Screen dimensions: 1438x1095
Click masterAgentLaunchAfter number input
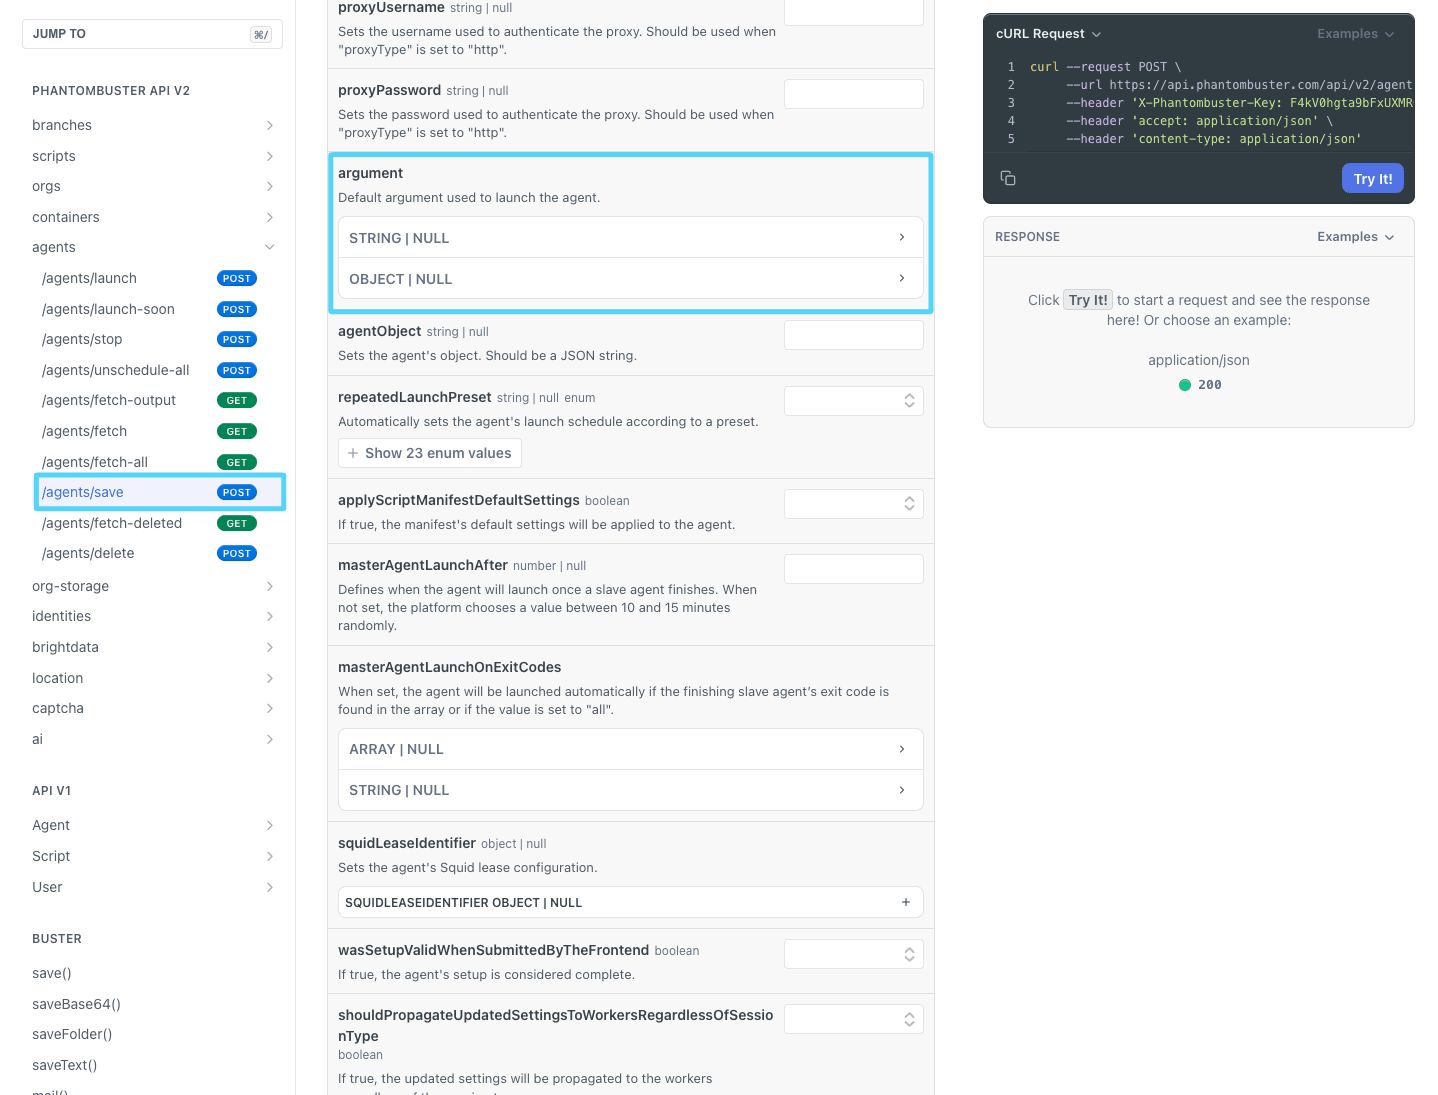[854, 569]
